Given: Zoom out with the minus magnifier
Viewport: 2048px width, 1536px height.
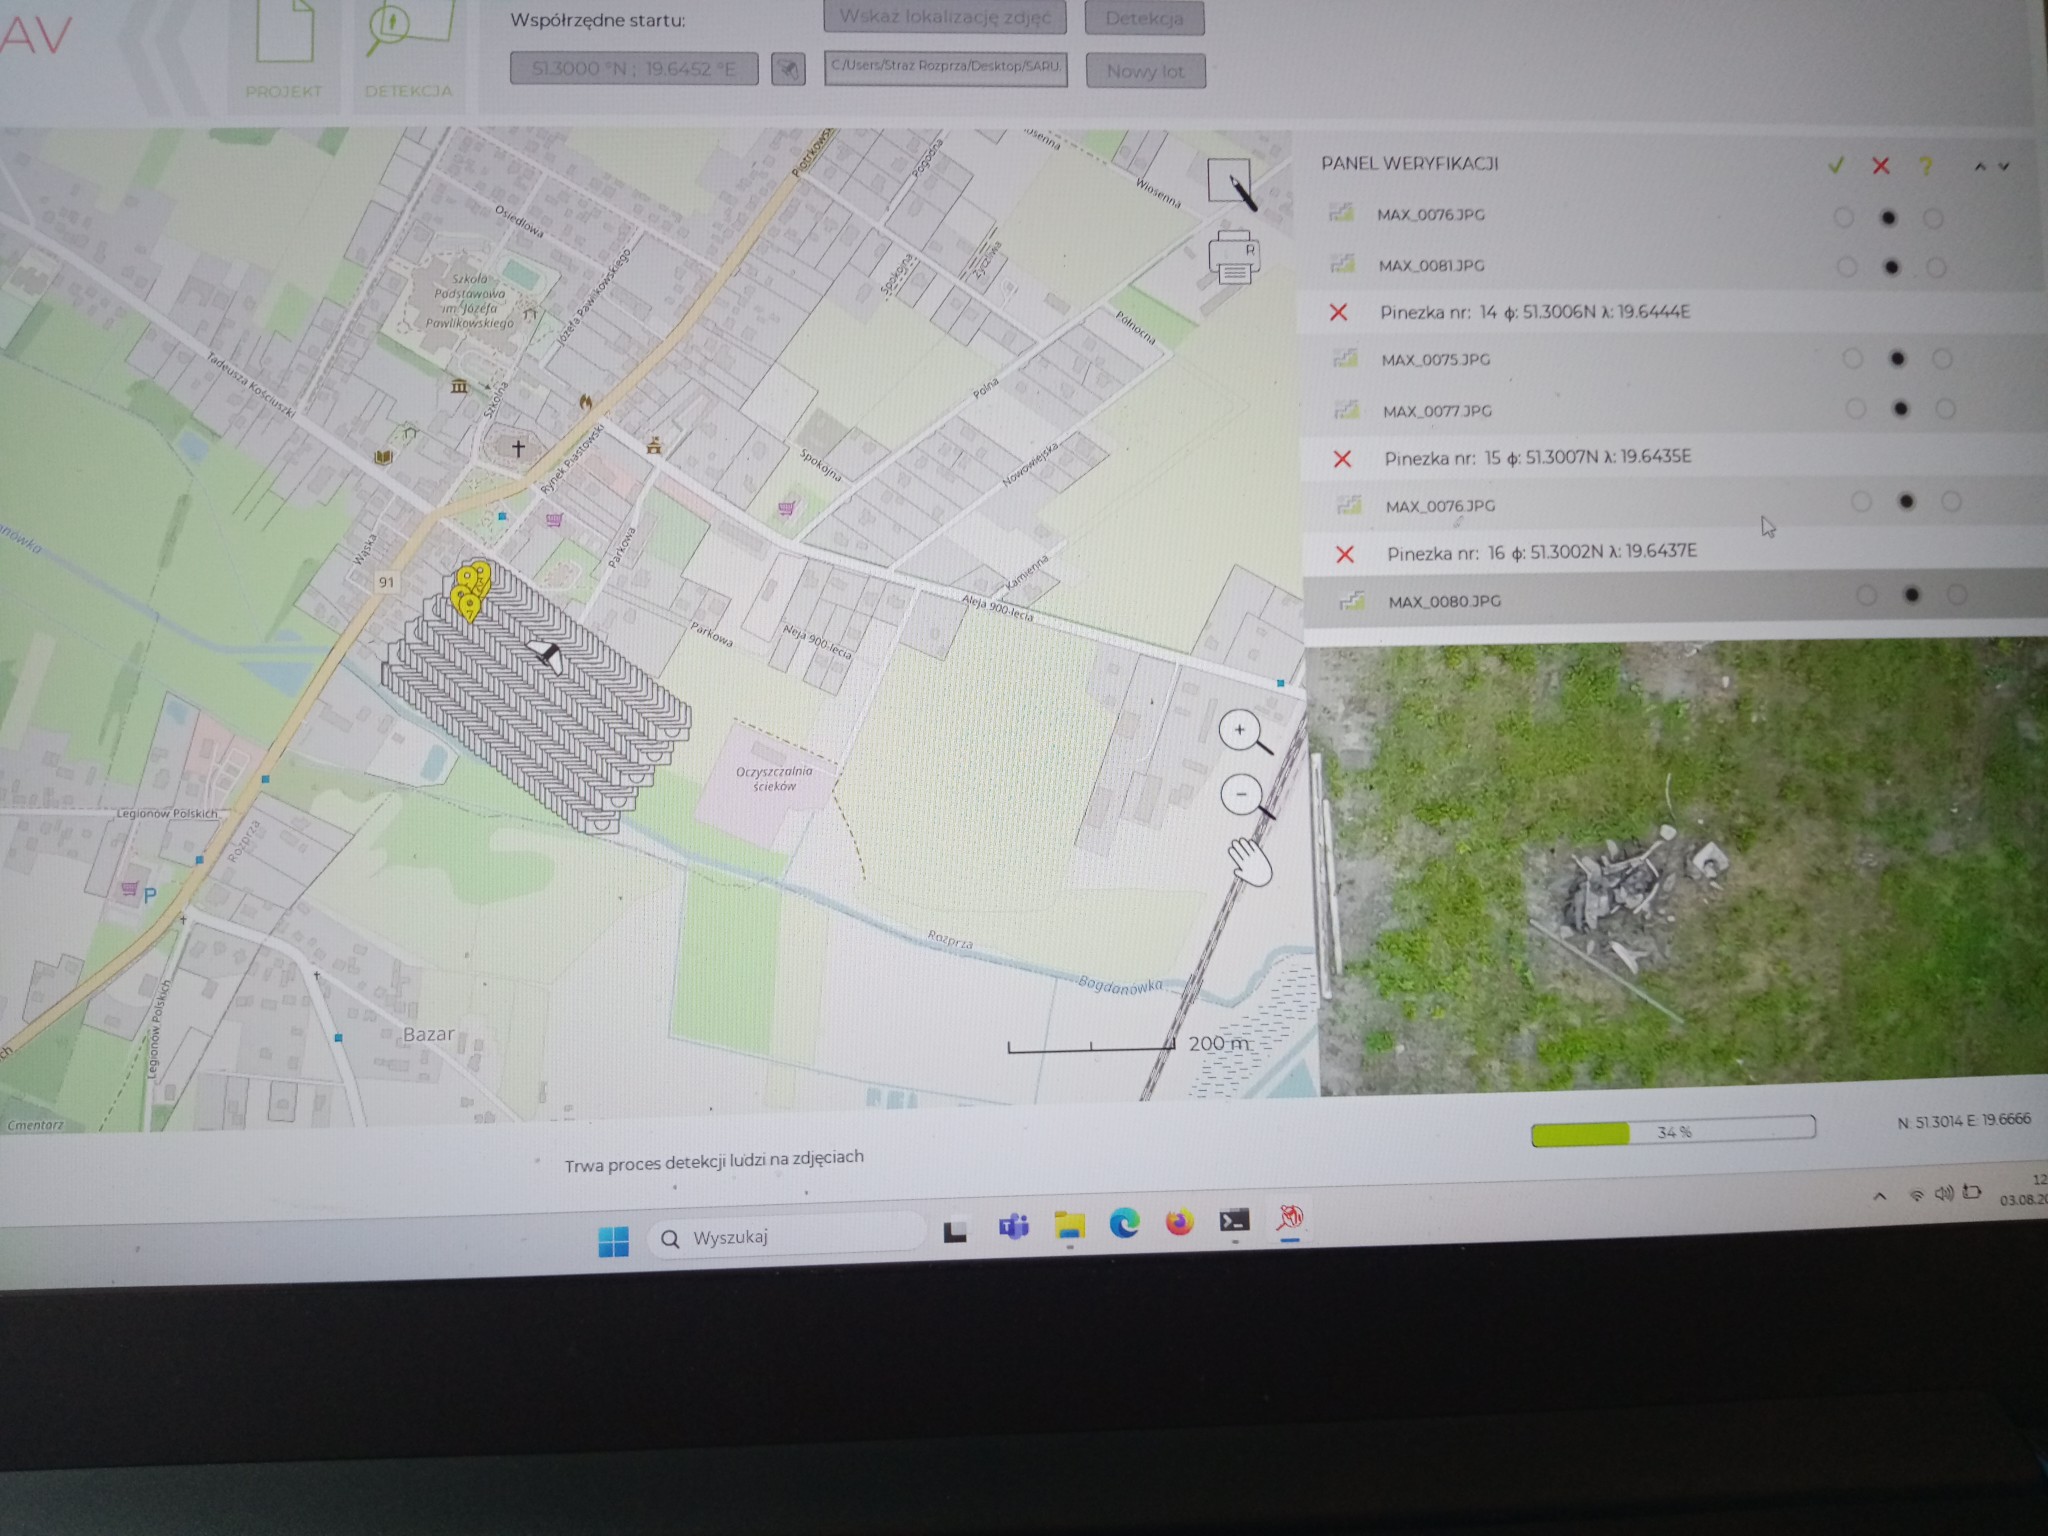Looking at the screenshot, I should (1243, 796).
